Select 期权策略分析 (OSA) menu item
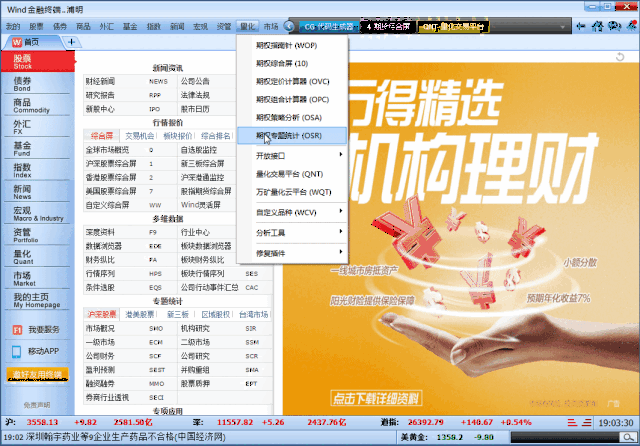The image size is (640, 446). pyautogui.click(x=292, y=118)
